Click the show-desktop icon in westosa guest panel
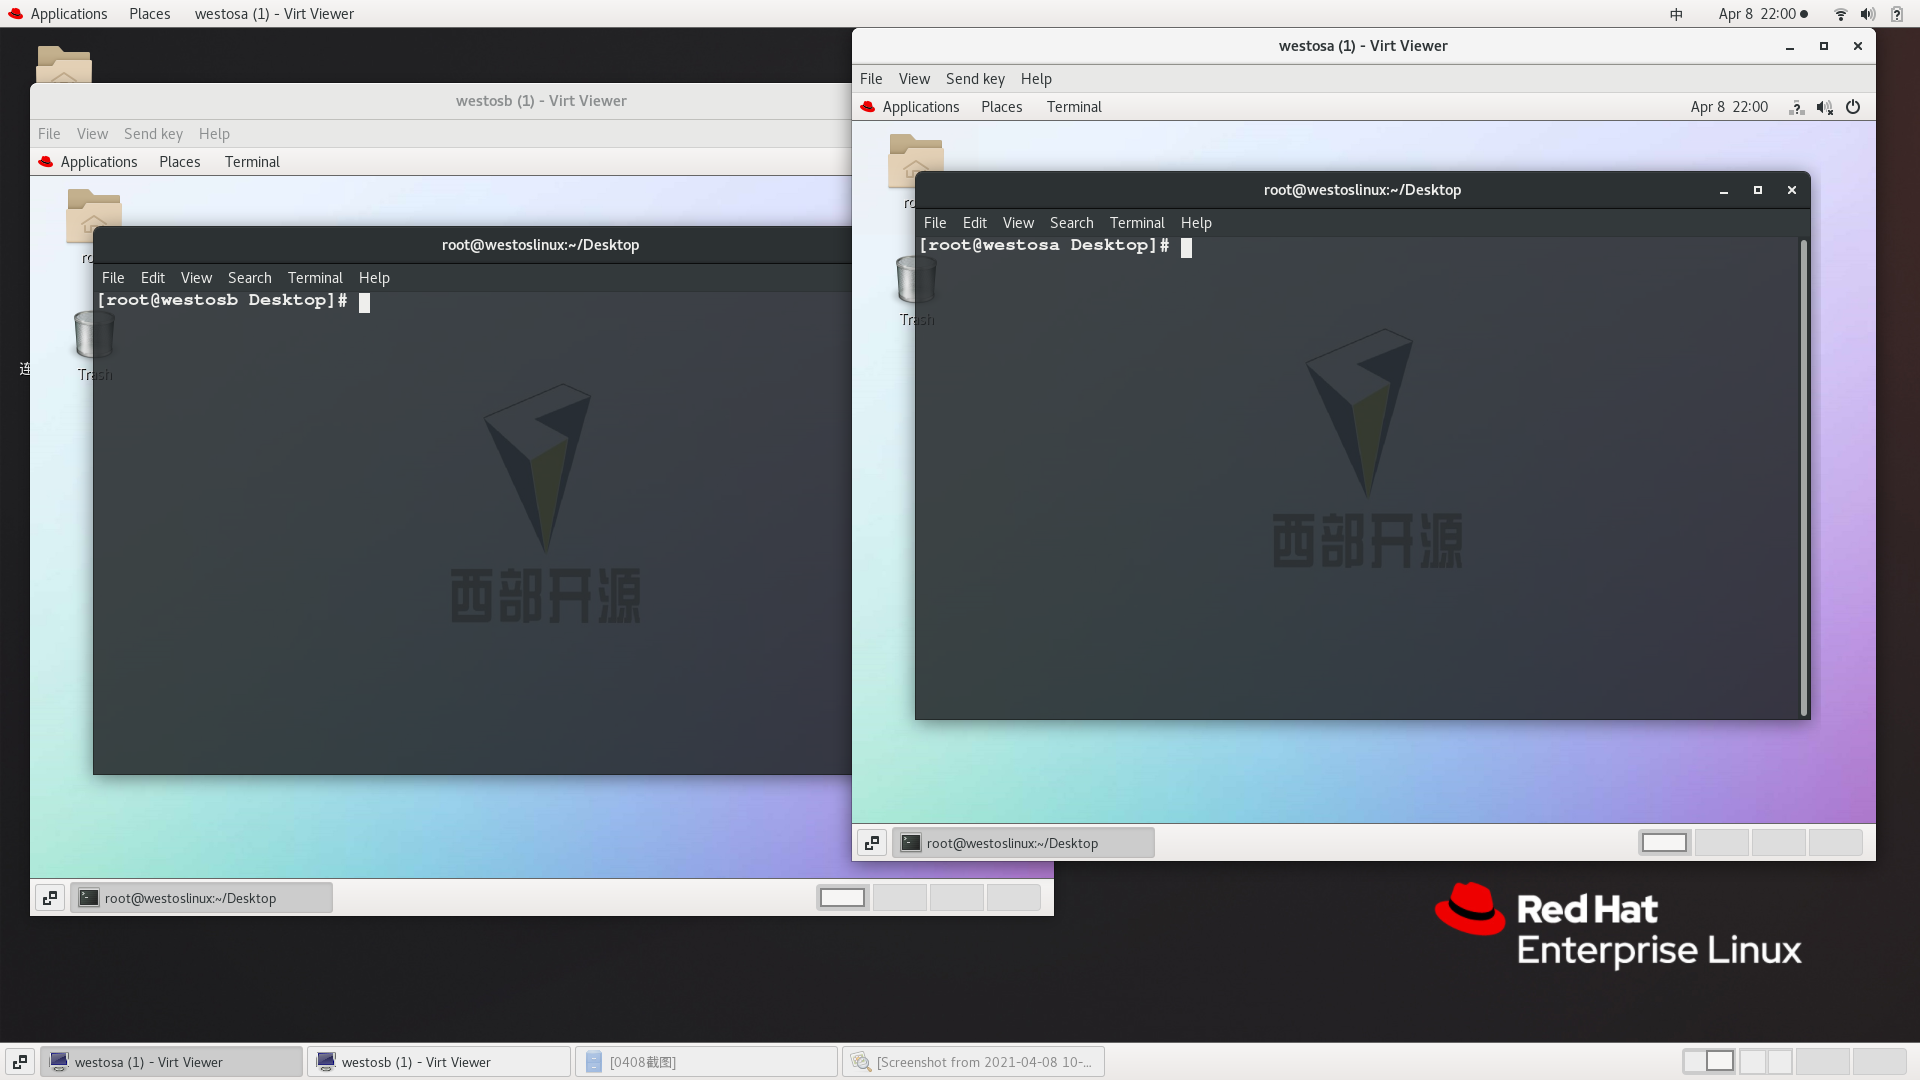The image size is (1920, 1080). [872, 843]
